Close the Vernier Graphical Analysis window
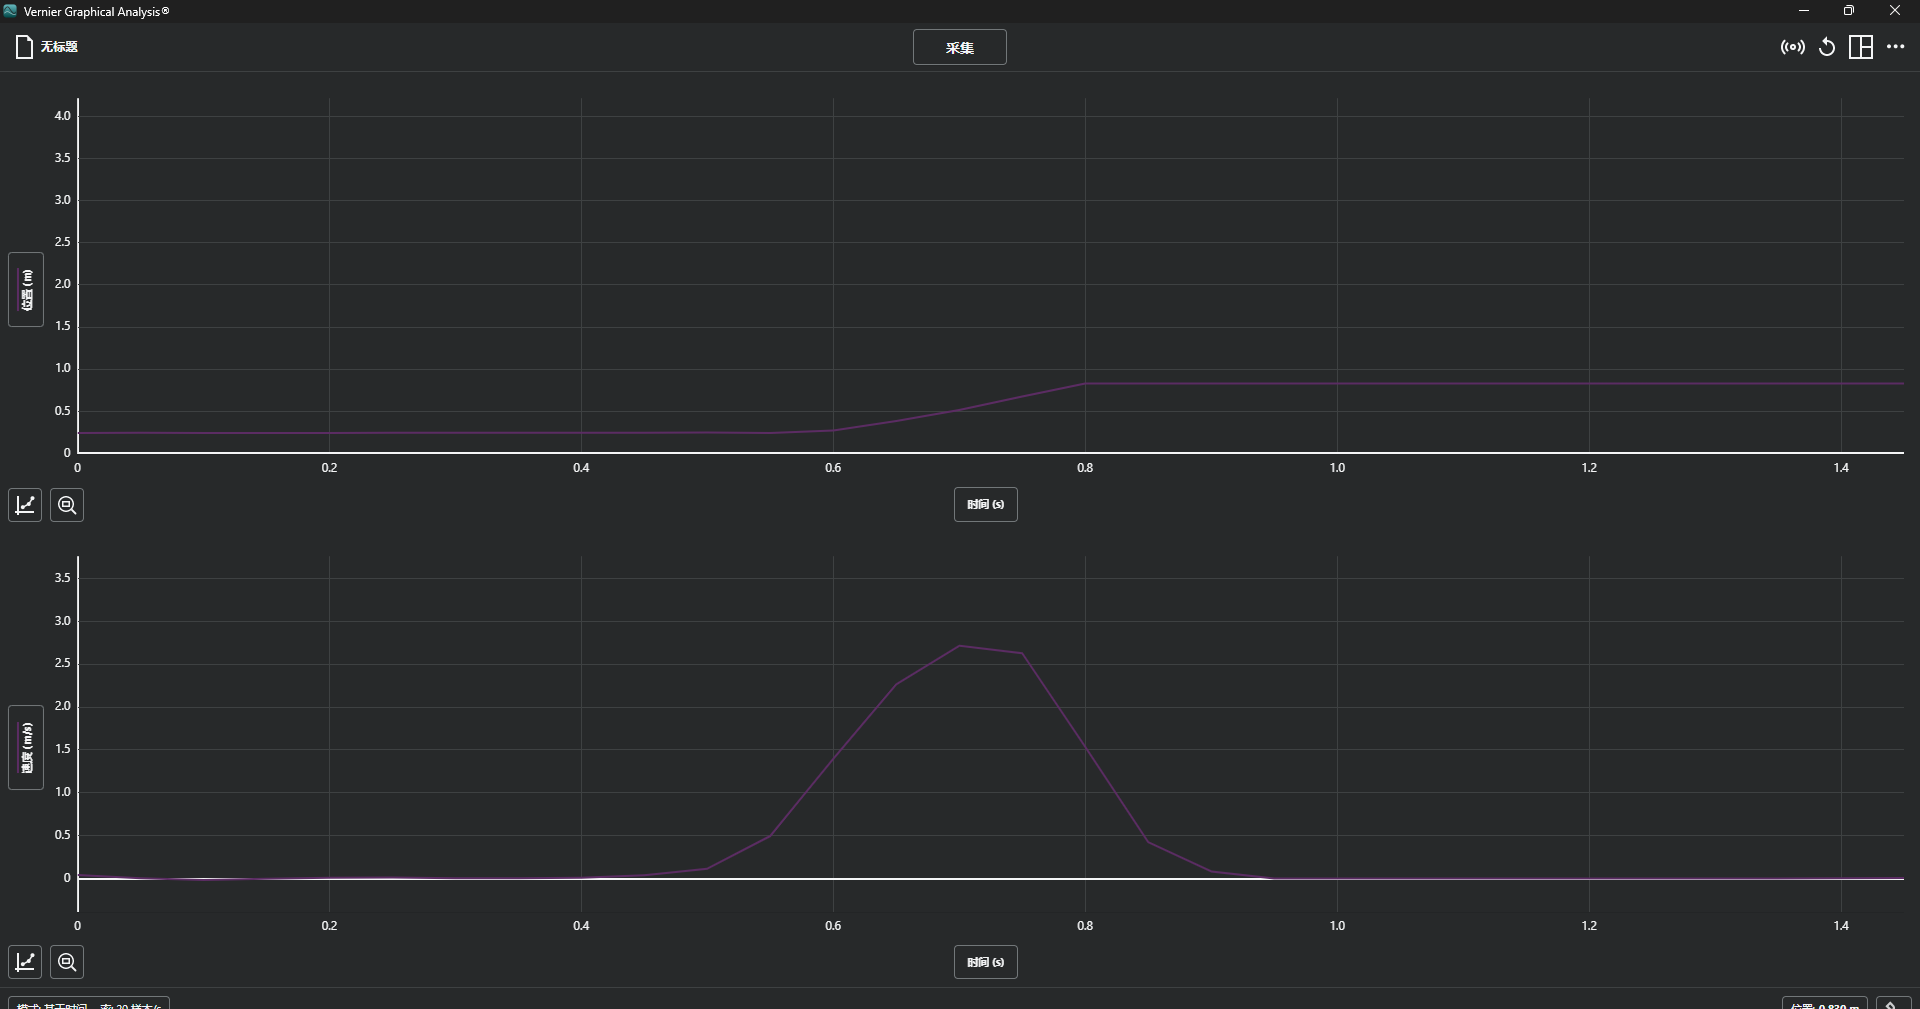This screenshot has width=1920, height=1009. click(1895, 11)
